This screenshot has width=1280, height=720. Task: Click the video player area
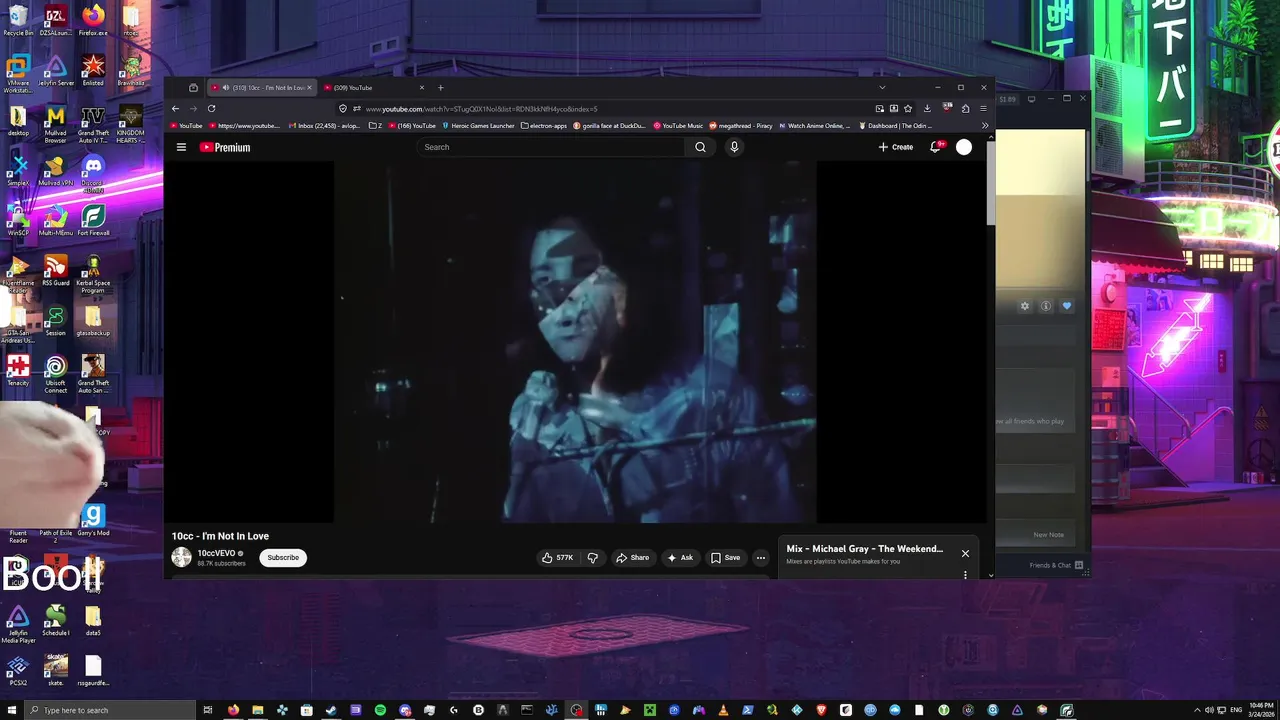575,343
